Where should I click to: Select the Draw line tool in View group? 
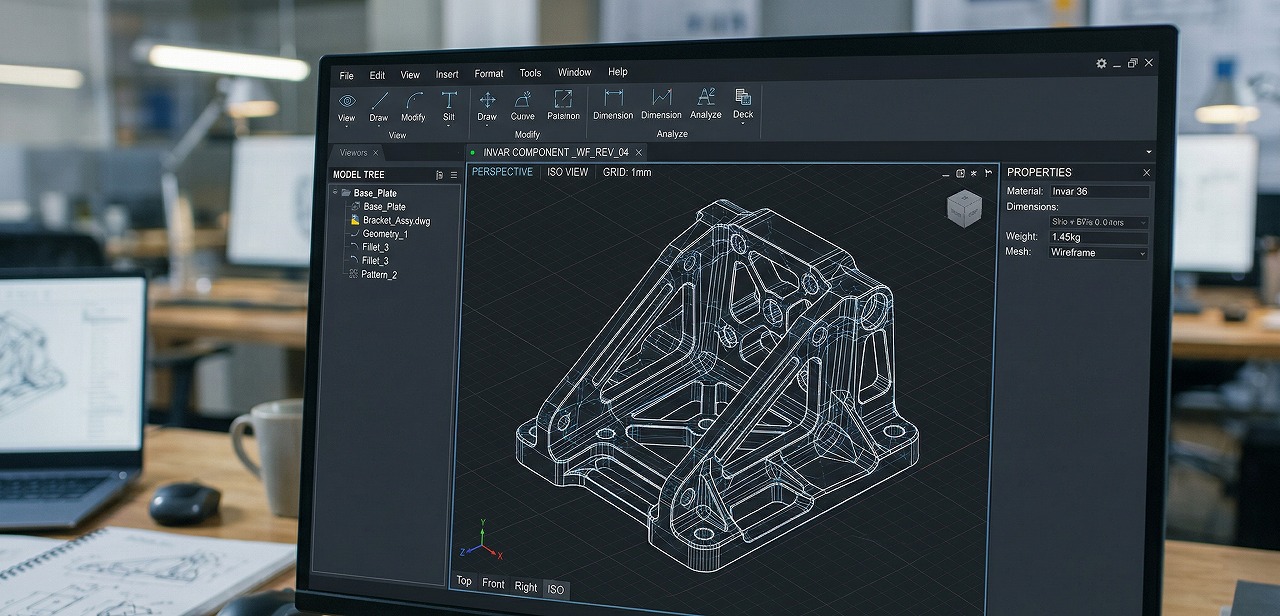coord(379,103)
